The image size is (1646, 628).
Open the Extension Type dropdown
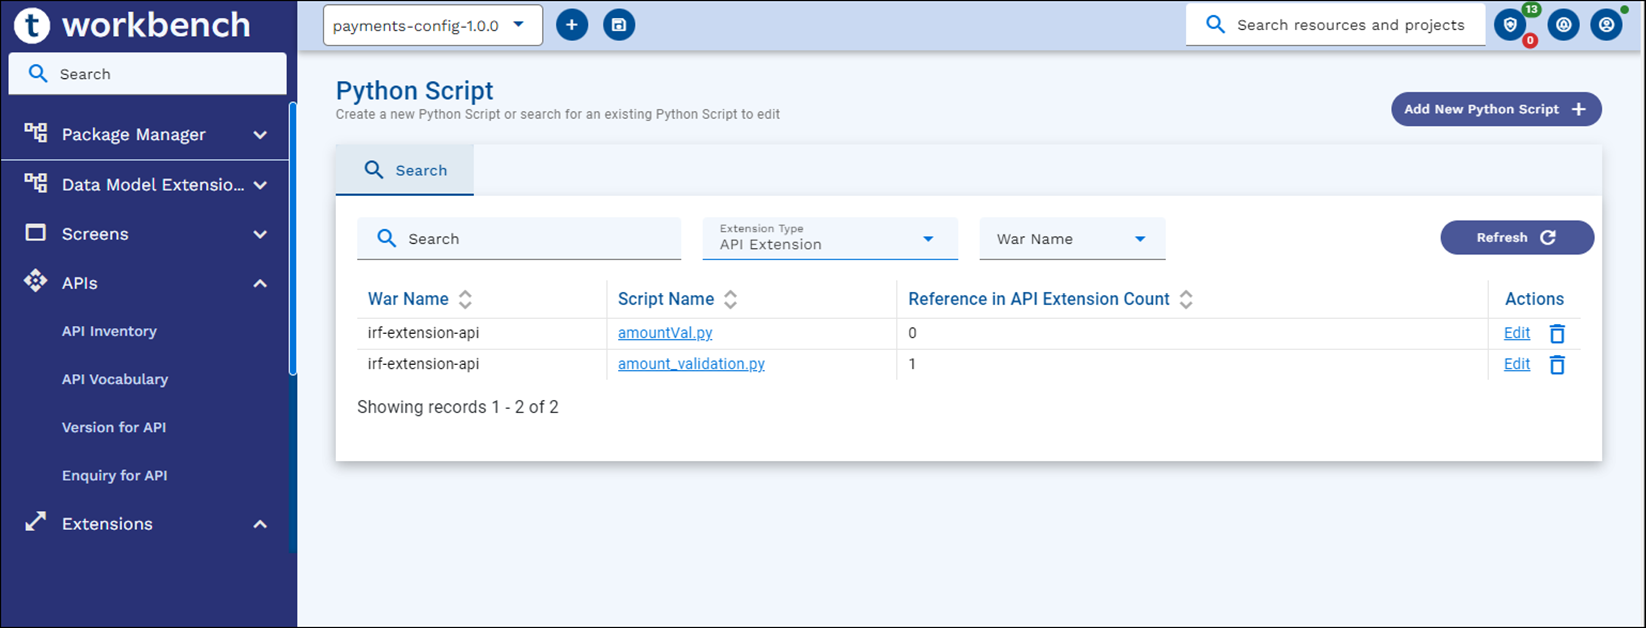(829, 239)
